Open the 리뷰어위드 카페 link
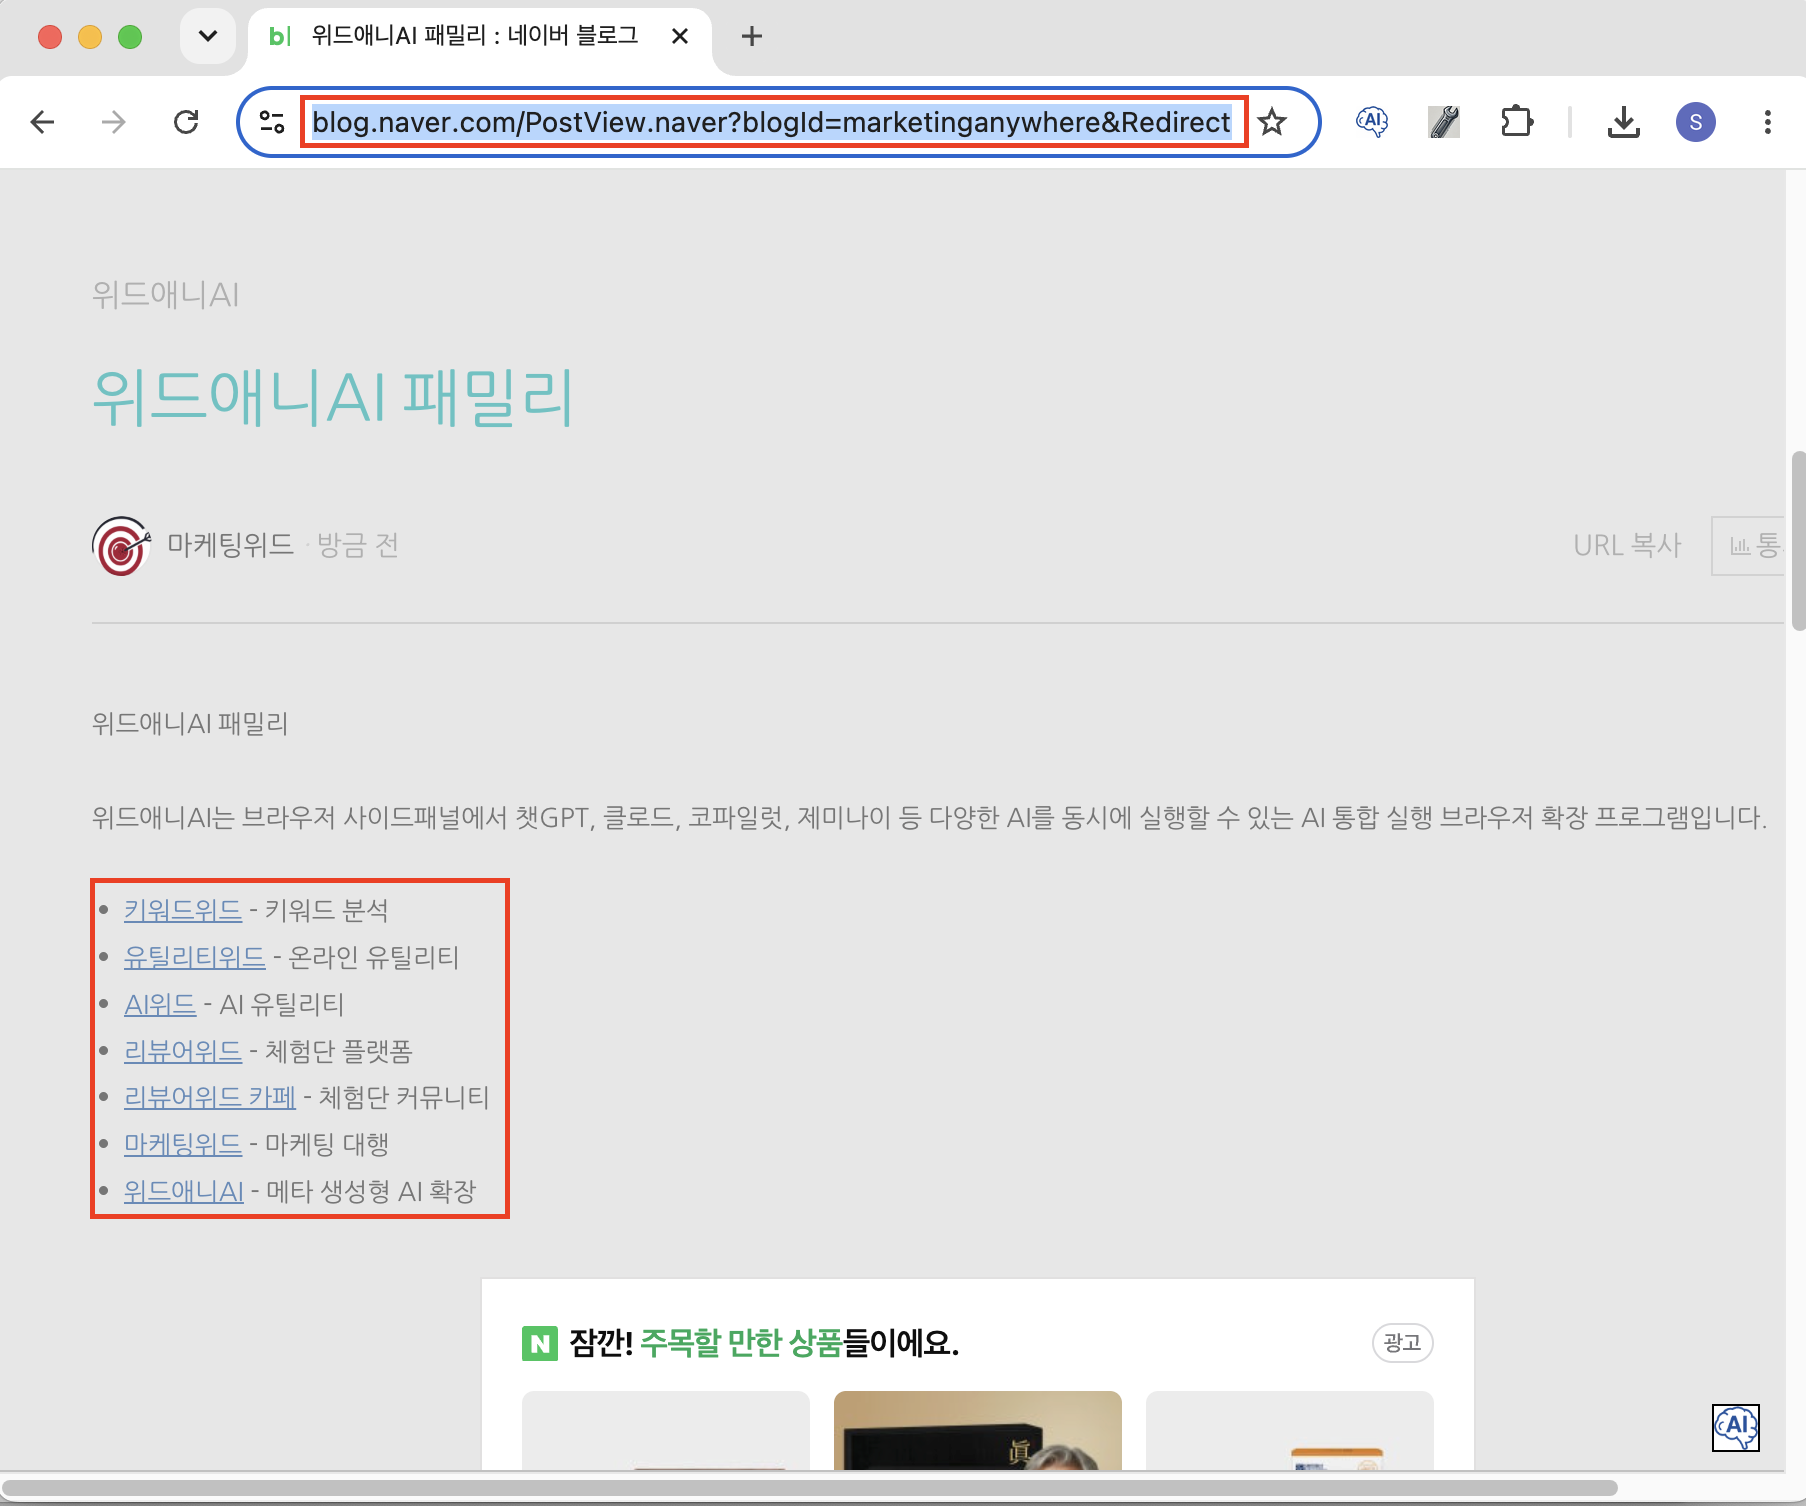This screenshot has width=1806, height=1506. click(210, 1097)
